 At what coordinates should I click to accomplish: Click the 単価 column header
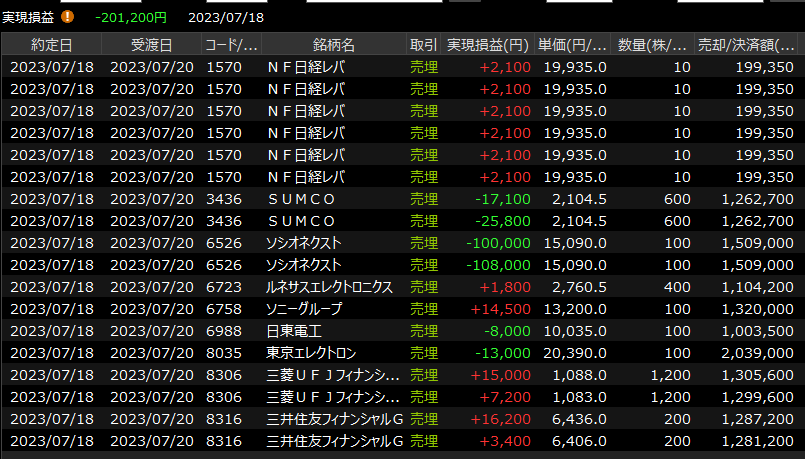pyautogui.click(x=572, y=45)
